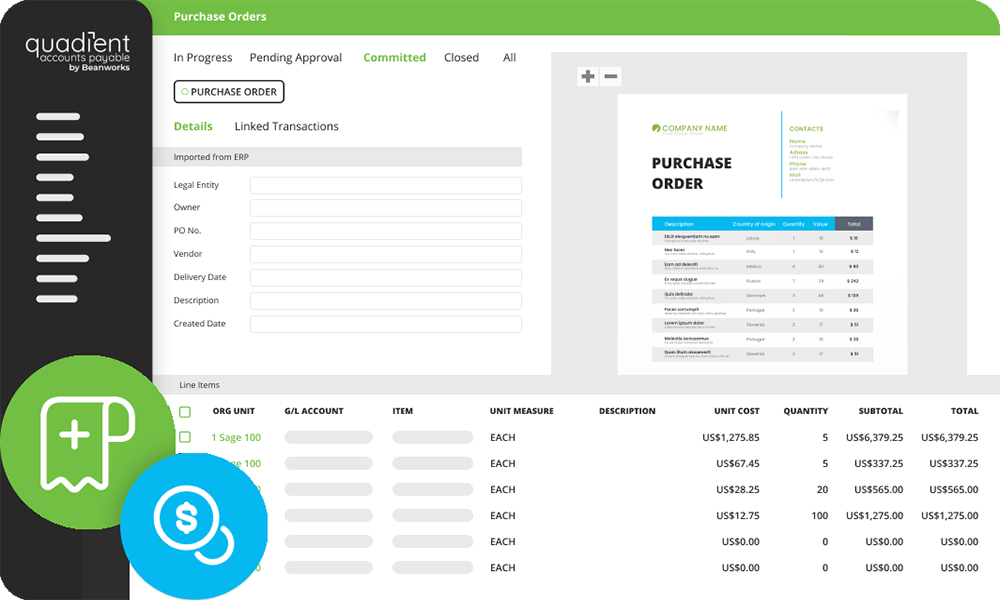The width and height of the screenshot is (1000, 600).
Task: Show the All purchase orders tab
Action: coord(510,58)
